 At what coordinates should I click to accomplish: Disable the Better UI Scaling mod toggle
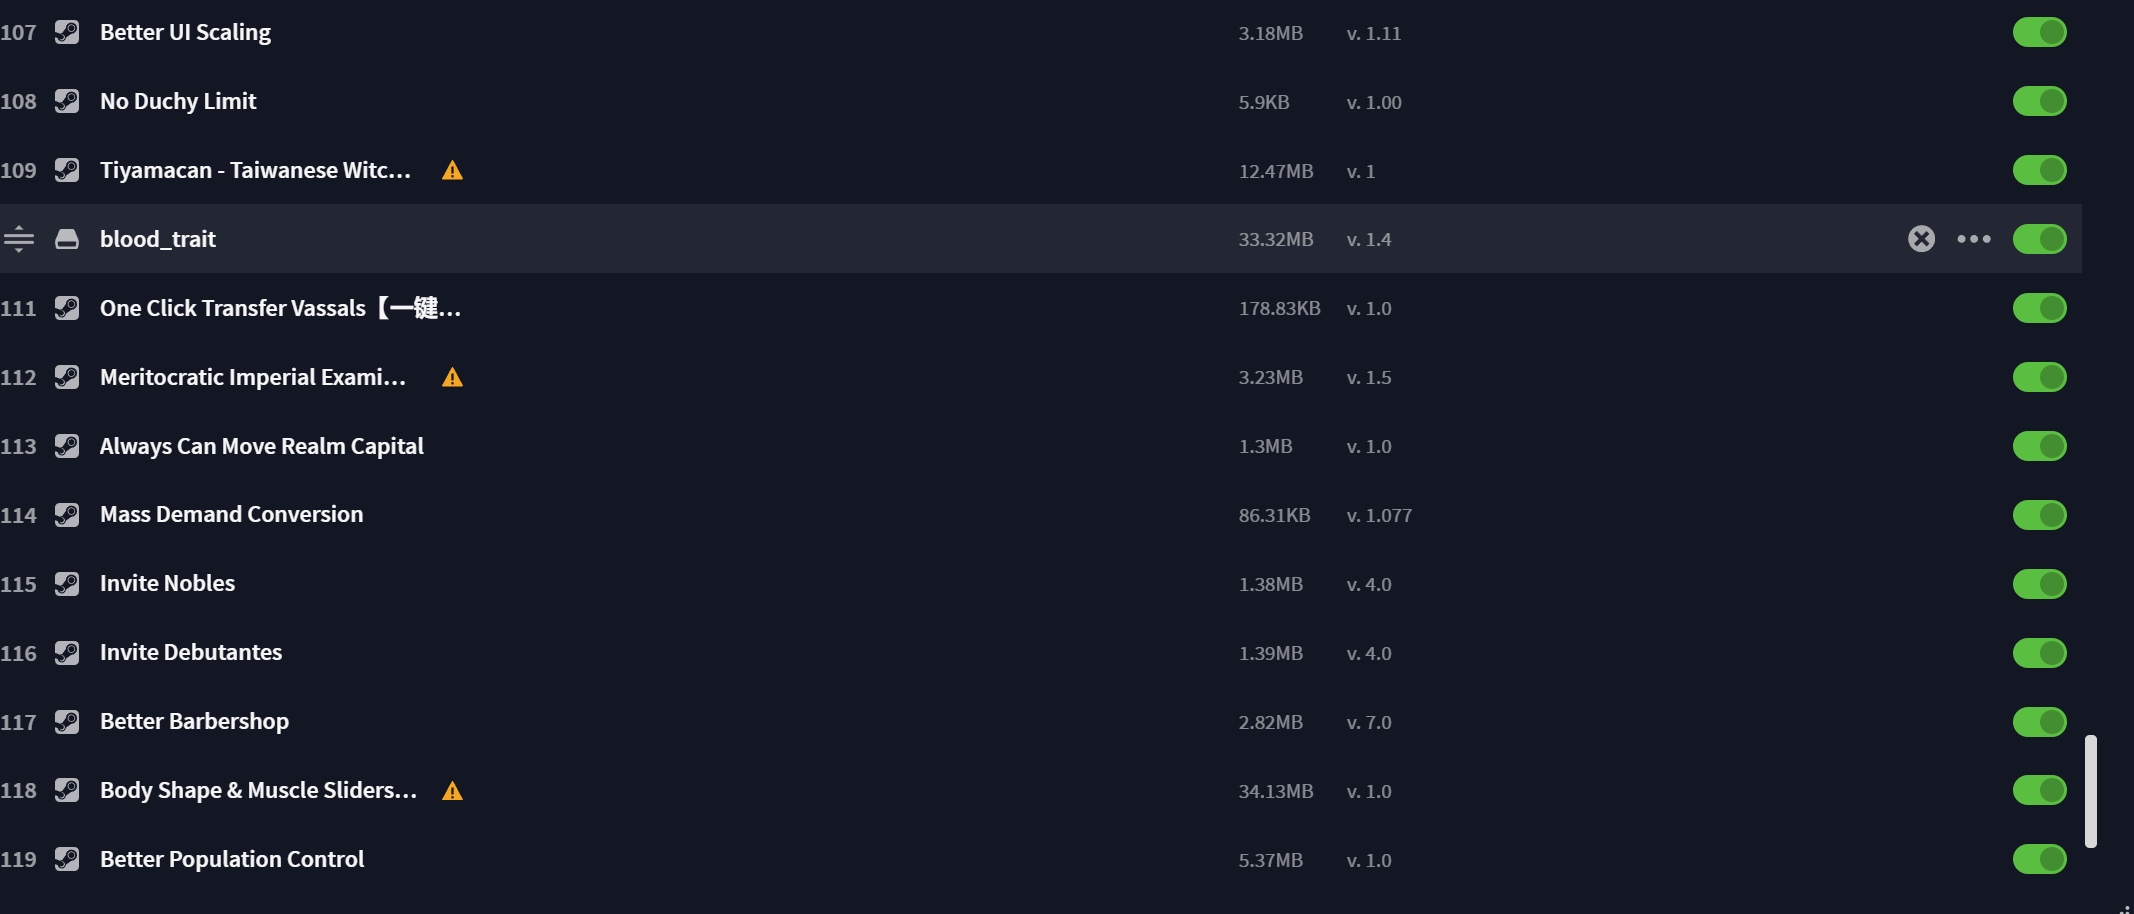[2039, 32]
